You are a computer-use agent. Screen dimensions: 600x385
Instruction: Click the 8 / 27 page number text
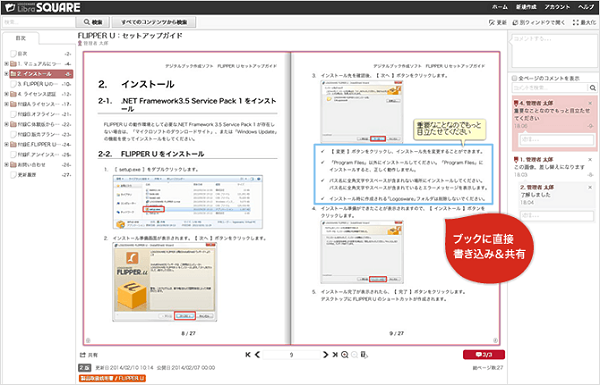pos(188,333)
